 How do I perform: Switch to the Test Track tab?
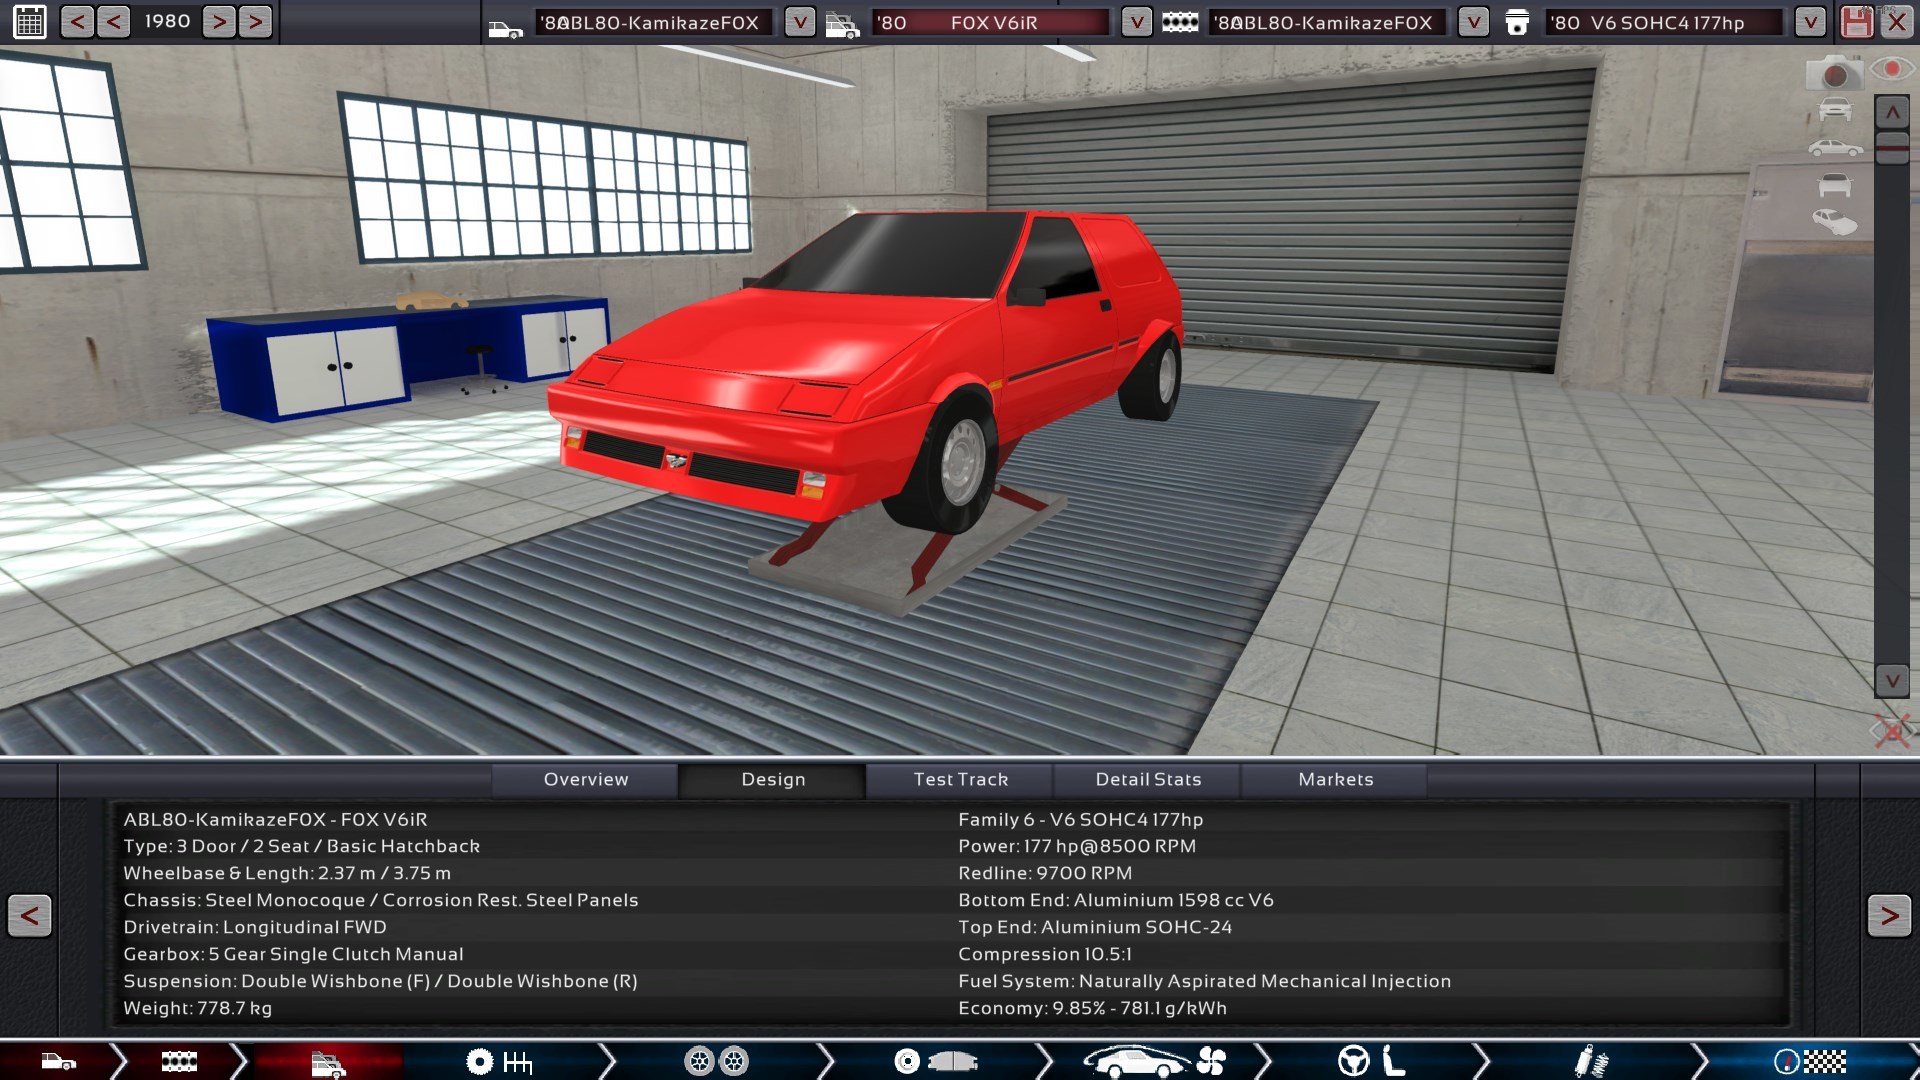coord(960,780)
